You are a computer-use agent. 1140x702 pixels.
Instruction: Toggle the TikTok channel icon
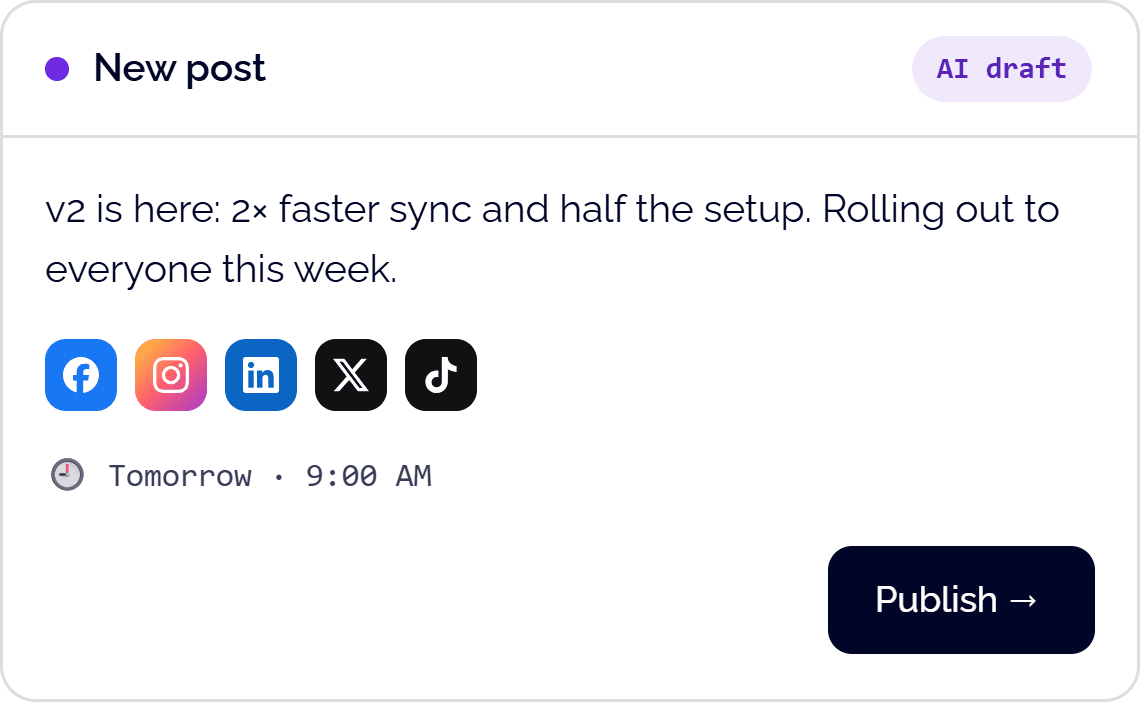441,375
